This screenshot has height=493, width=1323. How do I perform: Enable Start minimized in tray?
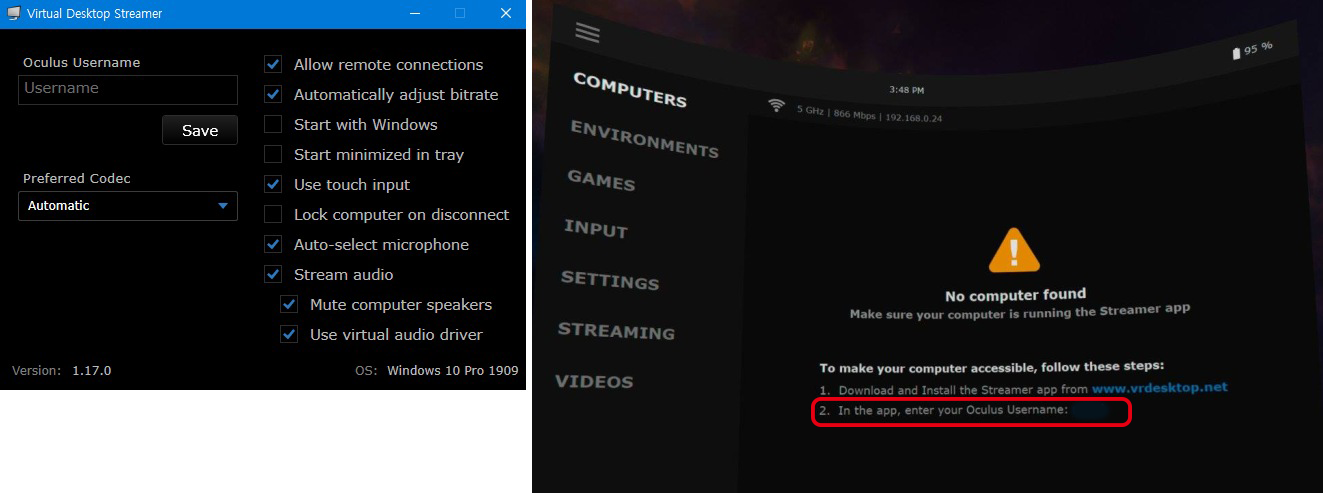point(273,154)
